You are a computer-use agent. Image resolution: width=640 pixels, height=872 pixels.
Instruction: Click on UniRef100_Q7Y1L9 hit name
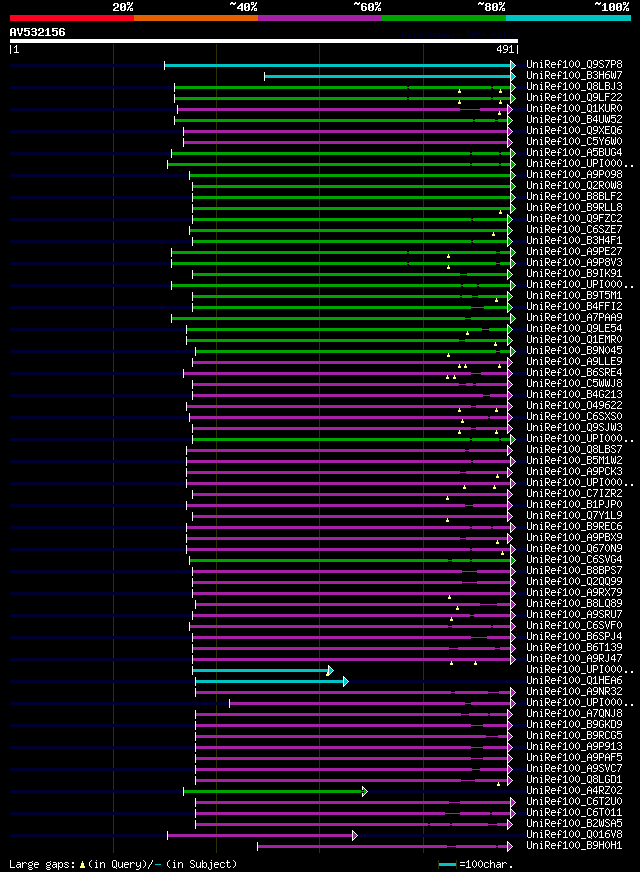pos(574,516)
